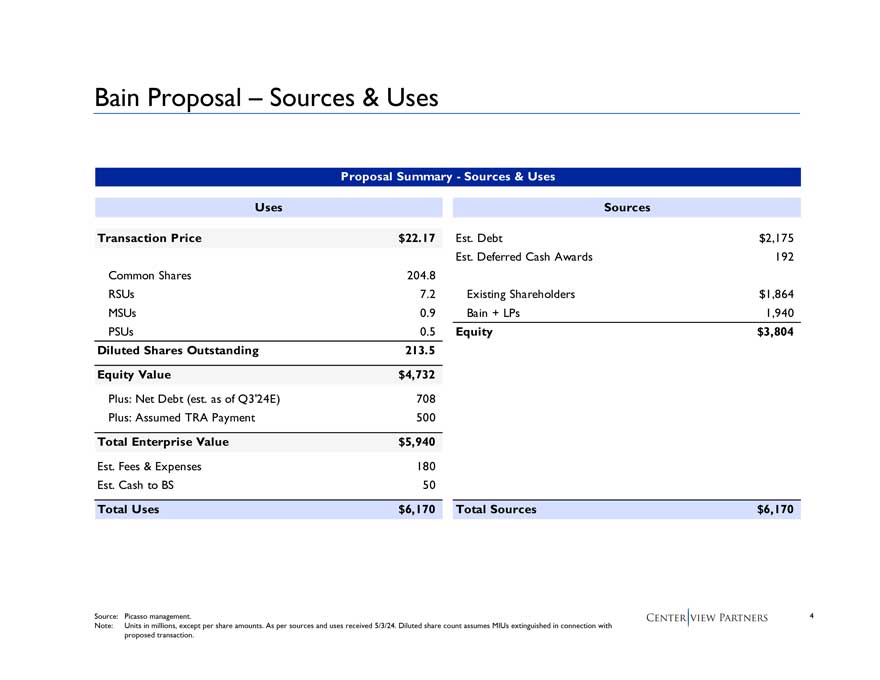Click the Est. Debt value $2,175
The height and width of the screenshot is (680, 880).
[x=775, y=238]
